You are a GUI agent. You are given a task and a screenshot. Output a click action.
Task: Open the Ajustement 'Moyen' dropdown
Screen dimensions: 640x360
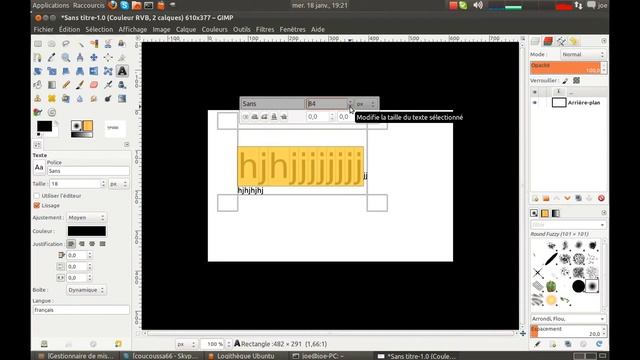click(86, 218)
